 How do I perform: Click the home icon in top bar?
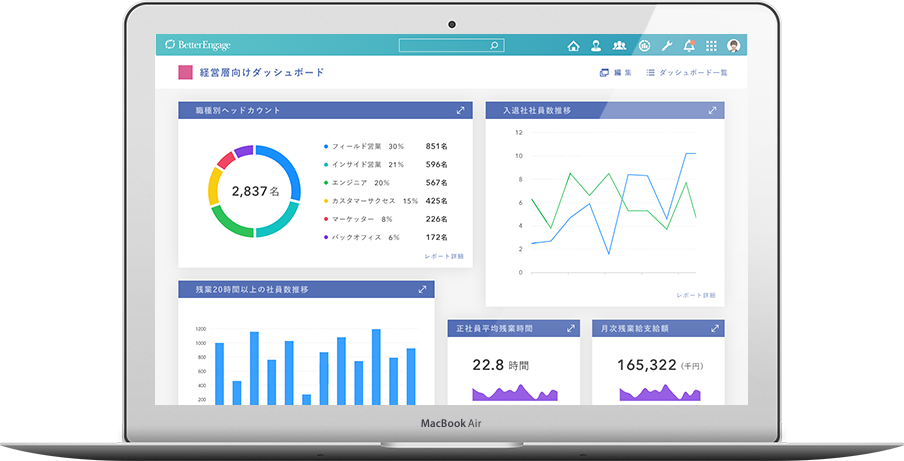573,46
